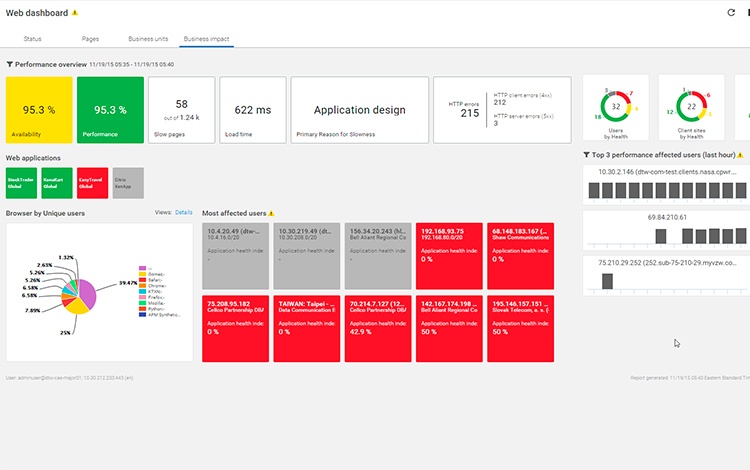This screenshot has width=750, height=470.
Task: Open the Details view link
Action: (184, 212)
